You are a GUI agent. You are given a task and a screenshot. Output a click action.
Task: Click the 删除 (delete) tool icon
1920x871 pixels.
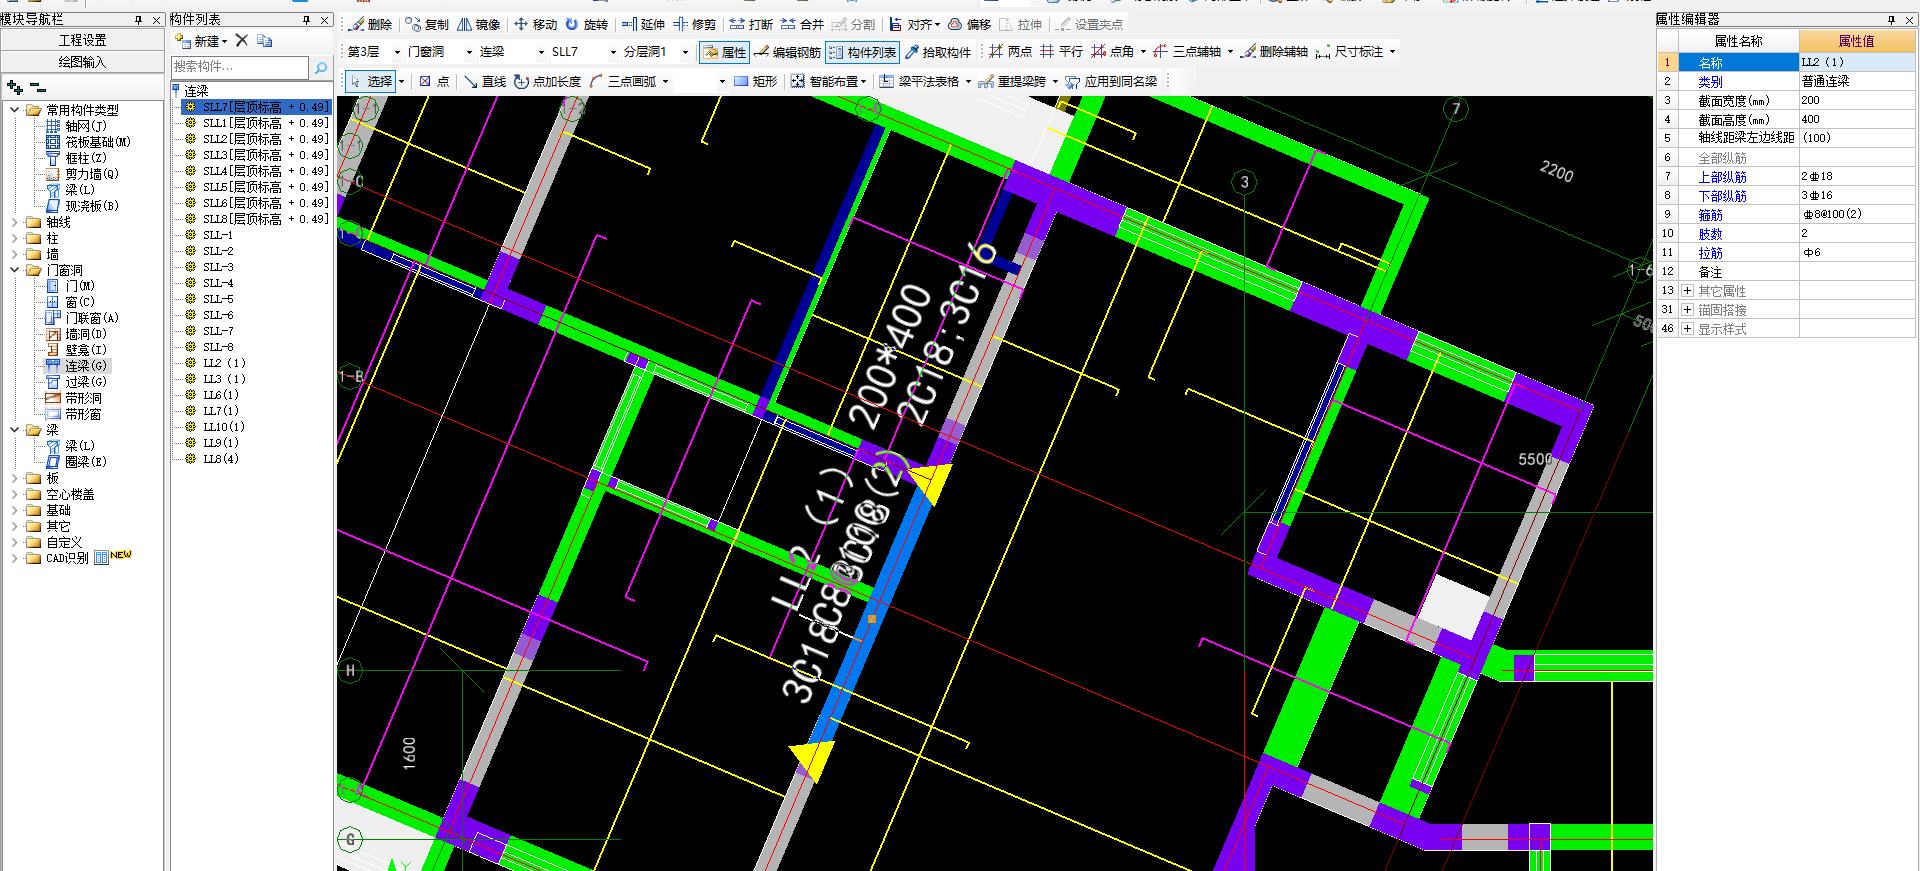point(369,24)
